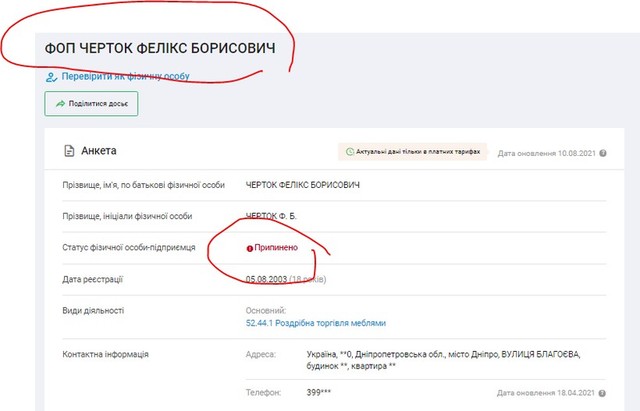Click the masked phone number 399***
This screenshot has height=411, width=640.
pyautogui.click(x=321, y=391)
